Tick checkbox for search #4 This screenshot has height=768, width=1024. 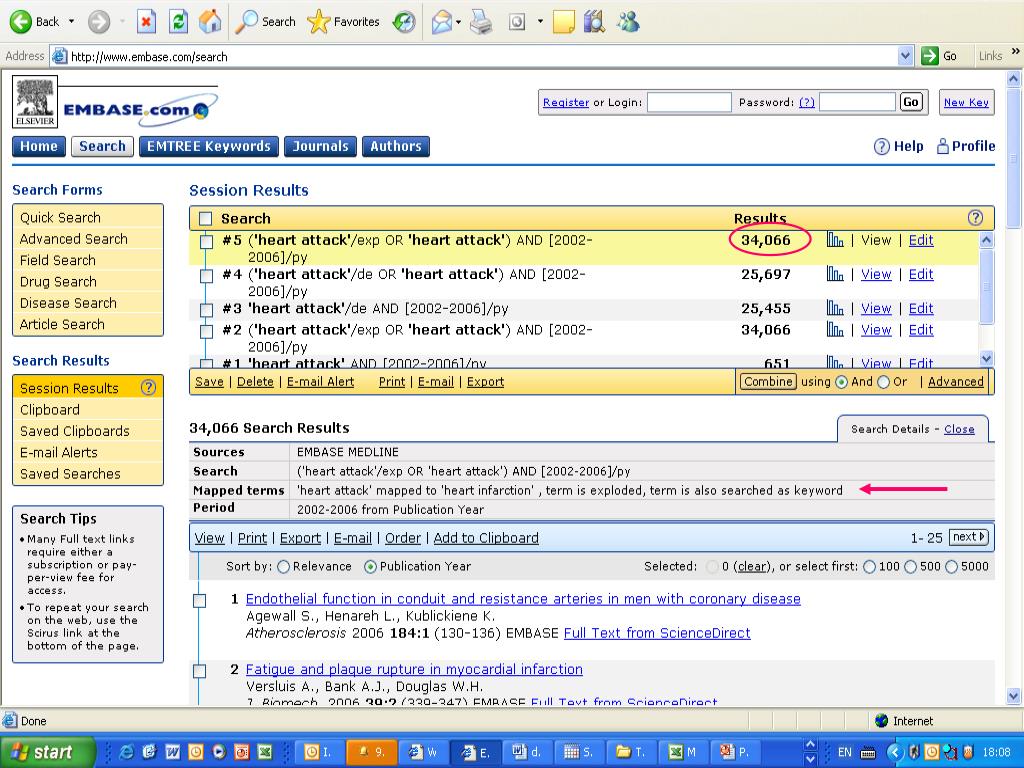coord(206,276)
